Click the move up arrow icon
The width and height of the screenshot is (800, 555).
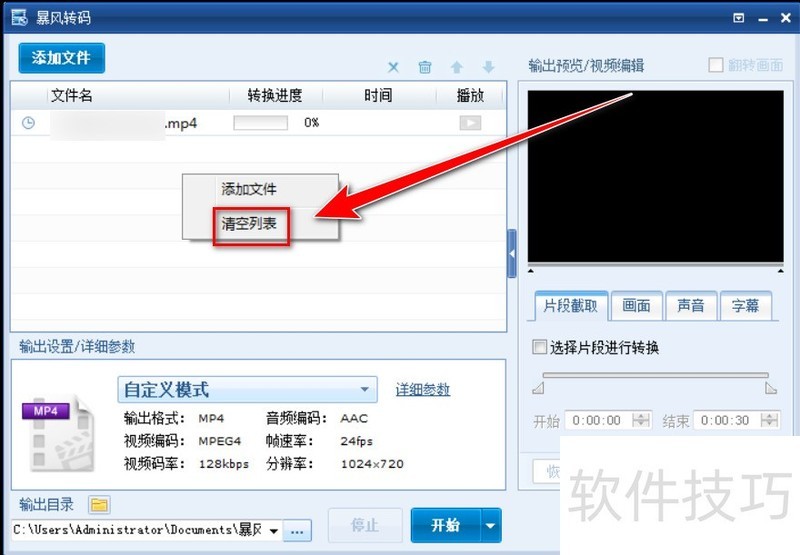point(457,67)
